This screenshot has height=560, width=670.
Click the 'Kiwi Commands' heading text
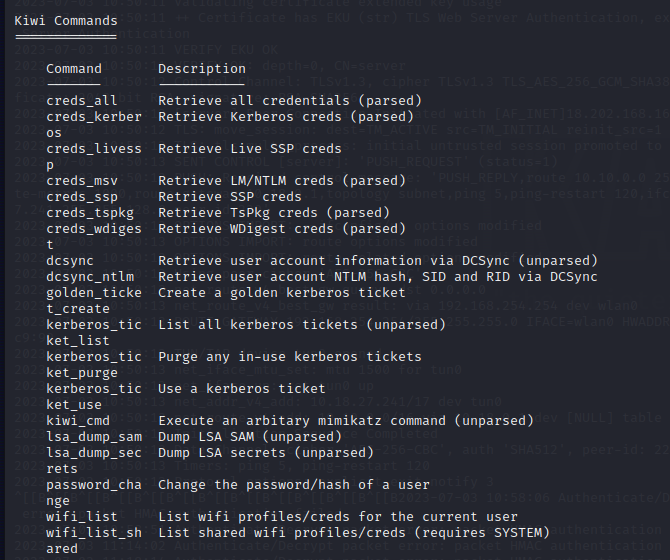[66, 21]
